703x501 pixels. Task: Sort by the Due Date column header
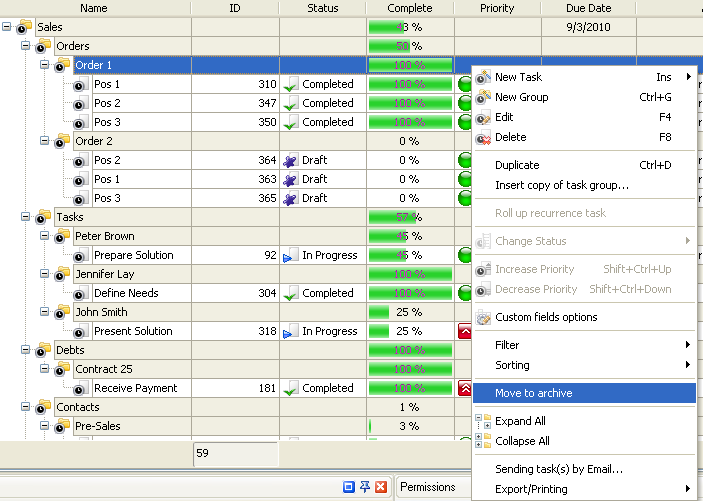588,8
